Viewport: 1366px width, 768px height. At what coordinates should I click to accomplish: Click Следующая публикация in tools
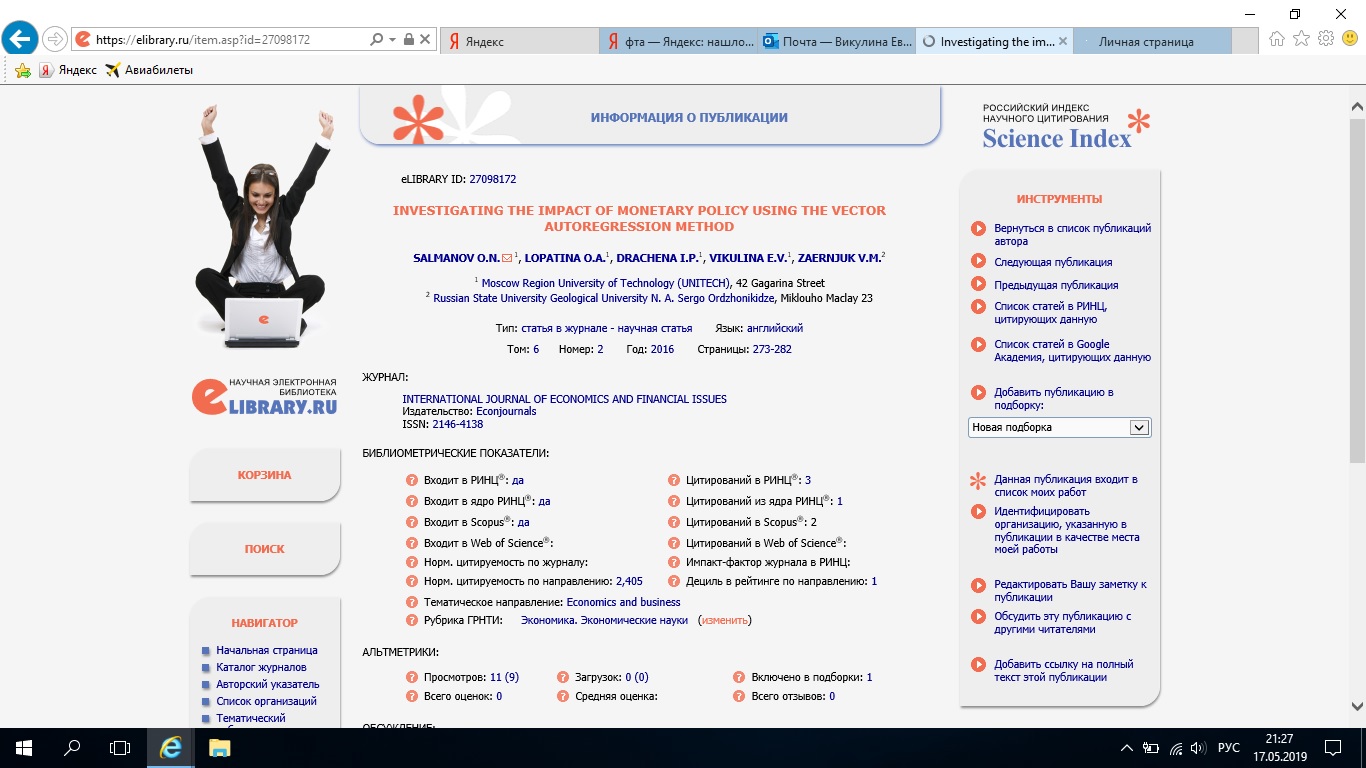coord(1053,262)
